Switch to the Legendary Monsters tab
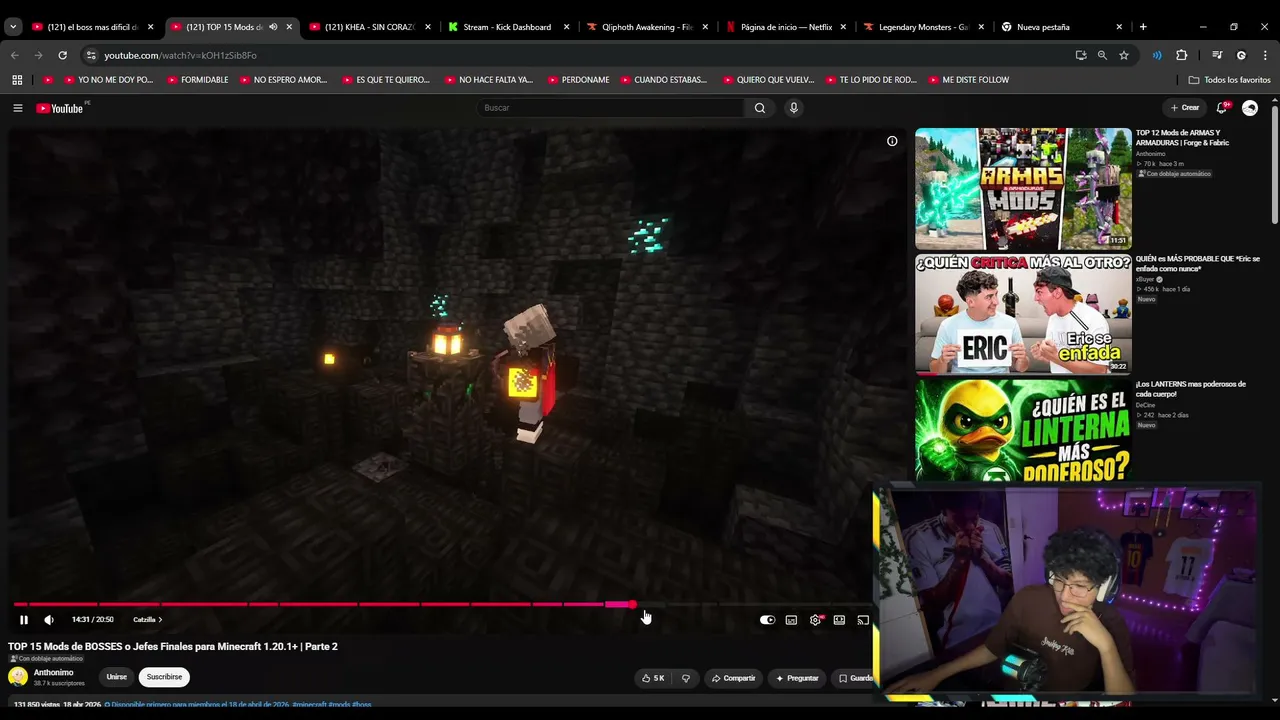Screen dimensions: 1280x720 tap(924, 27)
